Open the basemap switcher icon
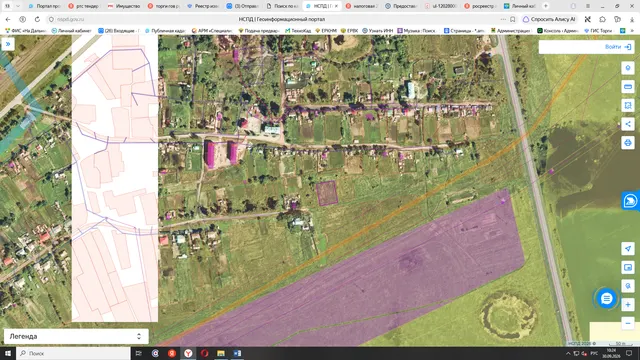The image size is (640, 360). tap(628, 267)
